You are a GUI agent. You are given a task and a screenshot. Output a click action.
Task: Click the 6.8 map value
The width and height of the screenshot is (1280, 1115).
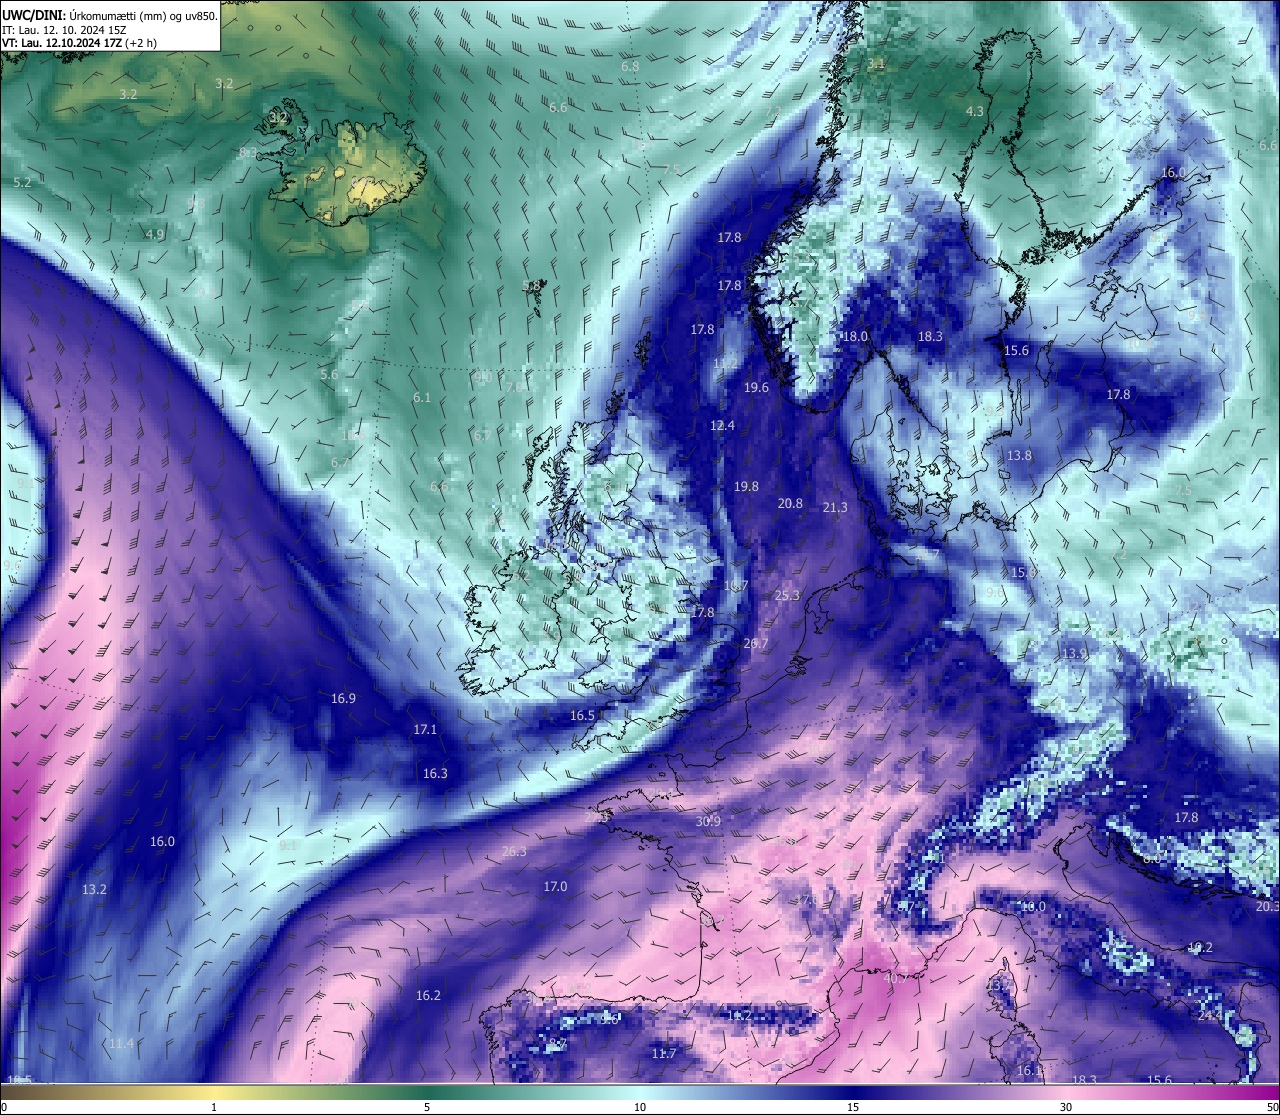tap(630, 66)
